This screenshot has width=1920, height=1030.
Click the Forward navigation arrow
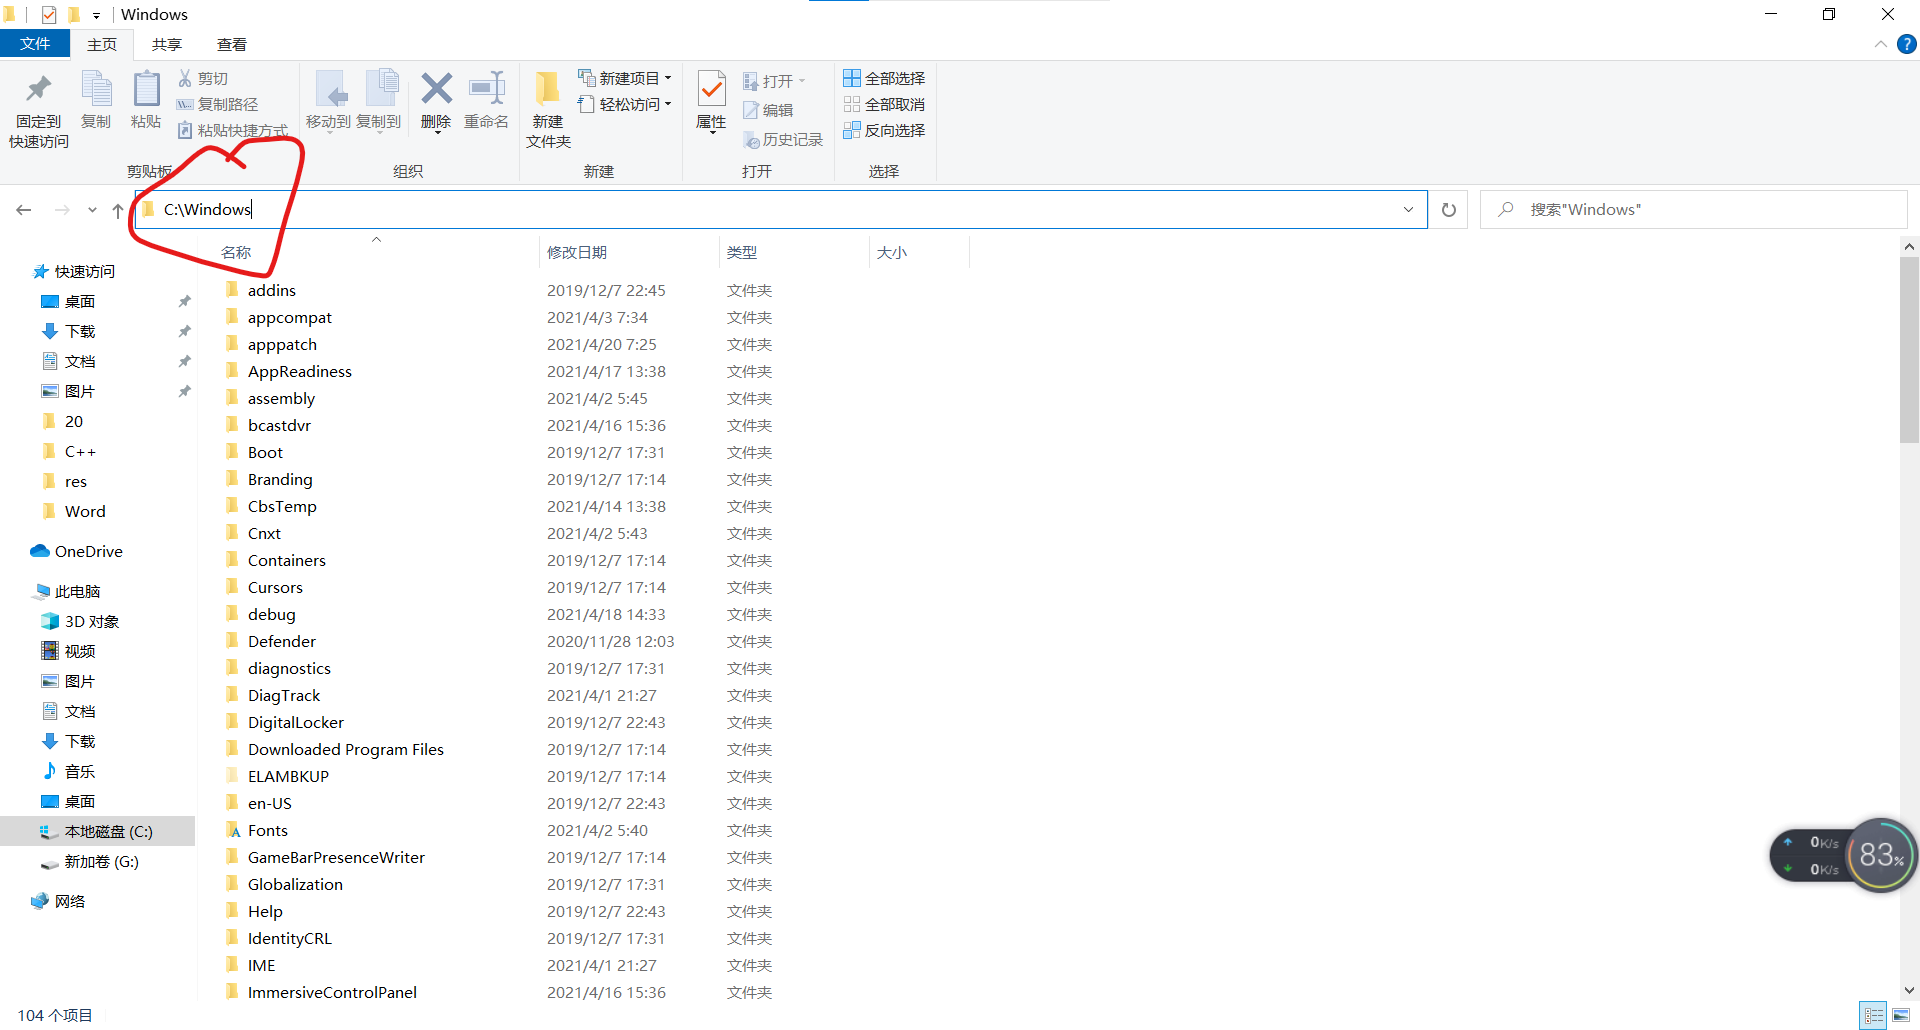(62, 210)
